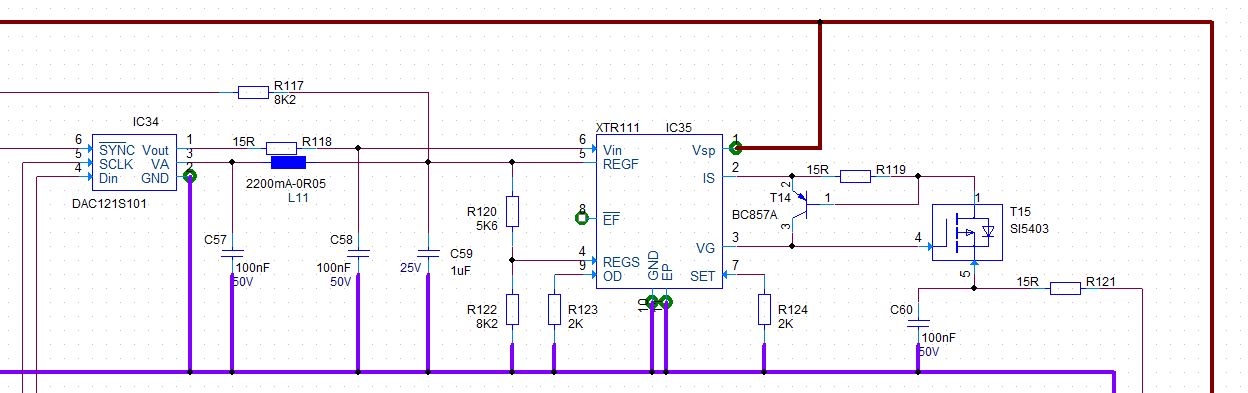Click the "REGS" pin label on IC35
The width and height of the screenshot is (1248, 393).
621,262
